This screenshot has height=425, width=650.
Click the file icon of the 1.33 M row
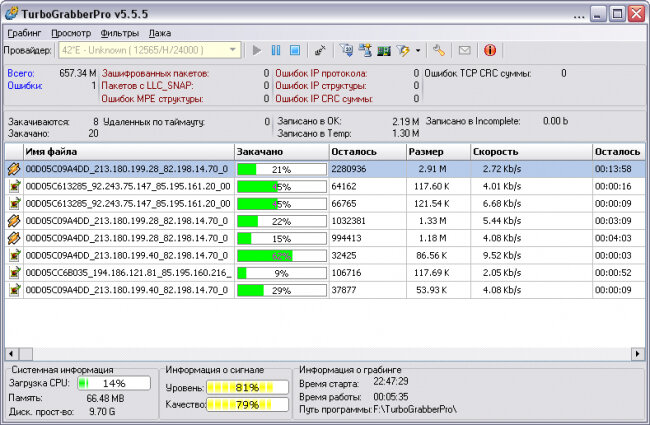point(14,221)
